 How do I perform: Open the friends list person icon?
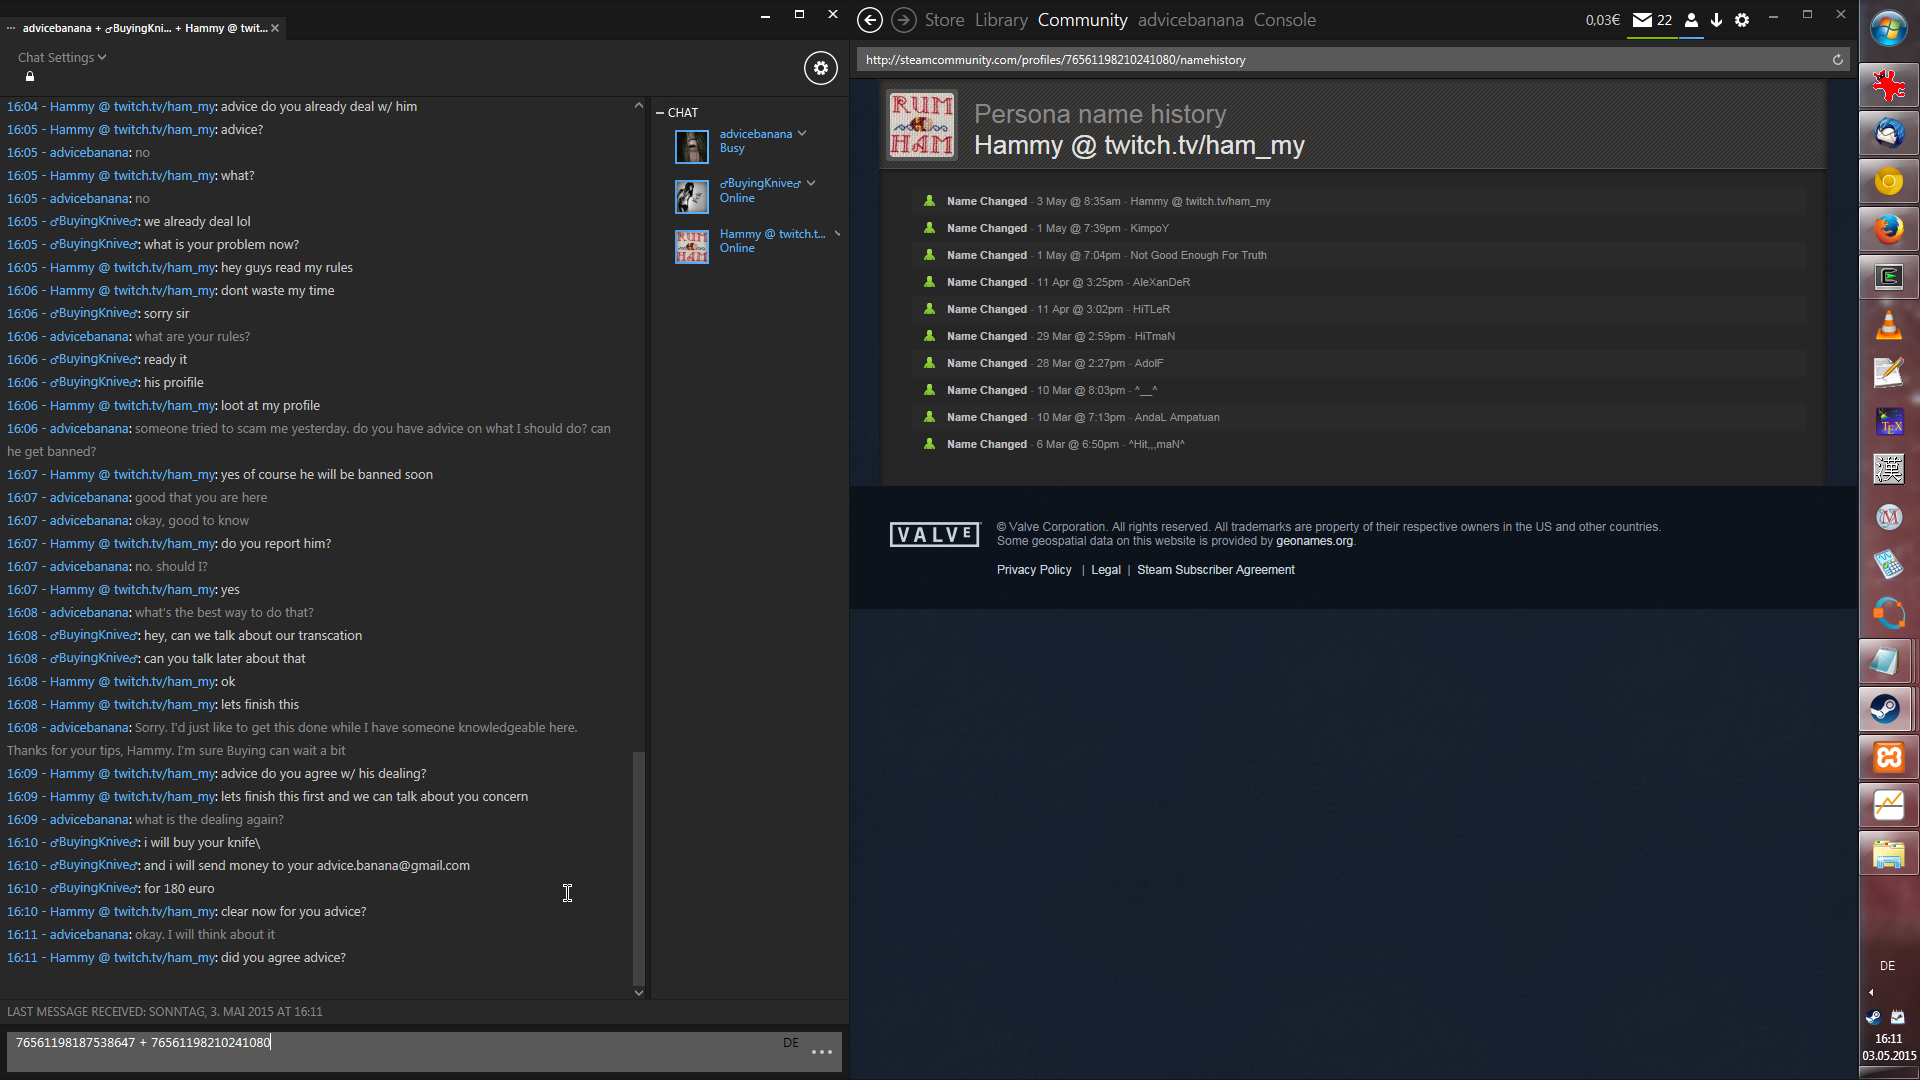(1691, 20)
